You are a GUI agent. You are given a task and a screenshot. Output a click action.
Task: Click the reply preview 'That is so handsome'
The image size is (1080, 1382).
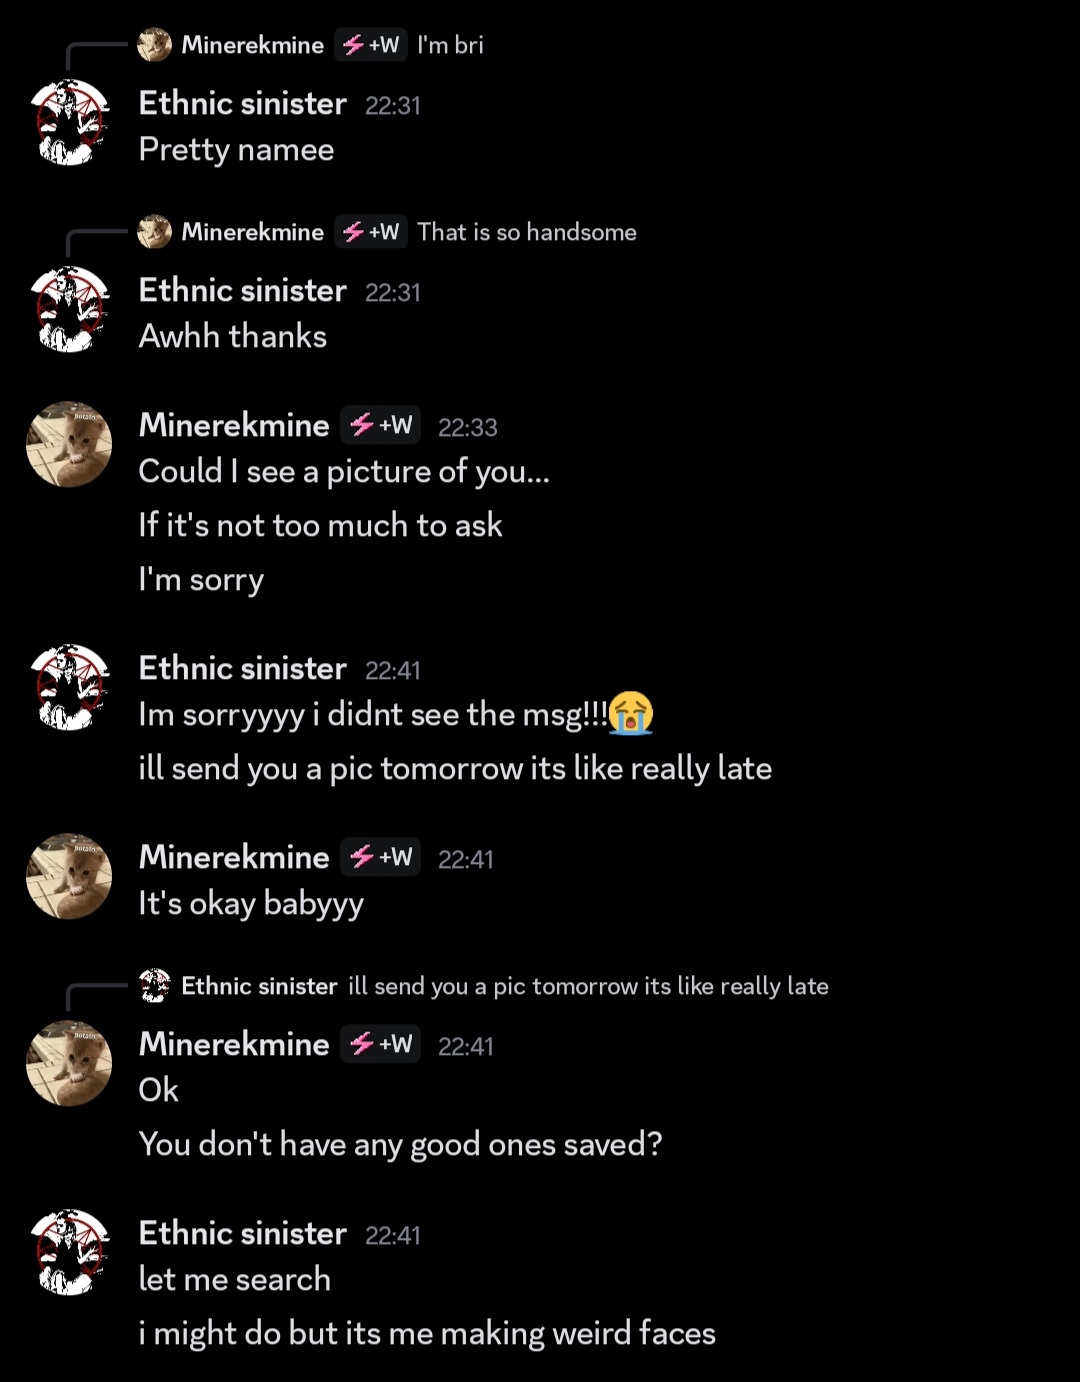(527, 232)
